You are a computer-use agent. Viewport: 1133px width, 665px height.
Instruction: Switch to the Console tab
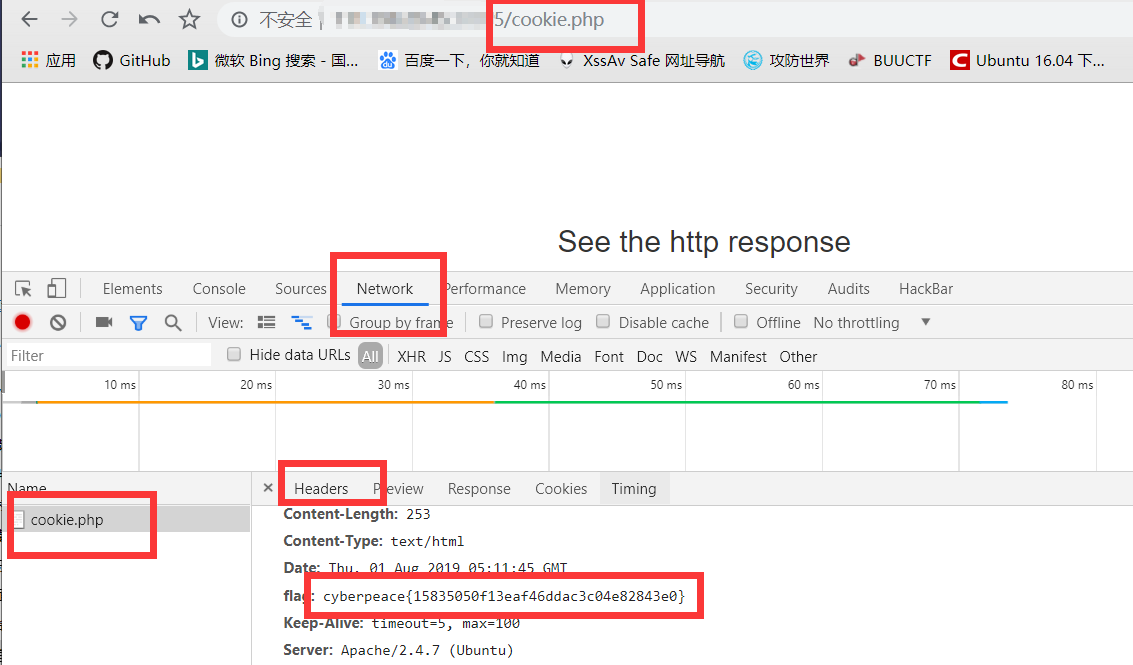[219, 288]
